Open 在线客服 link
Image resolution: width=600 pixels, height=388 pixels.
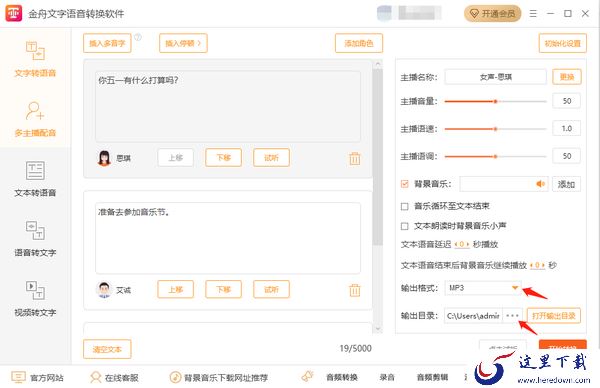click(x=114, y=378)
